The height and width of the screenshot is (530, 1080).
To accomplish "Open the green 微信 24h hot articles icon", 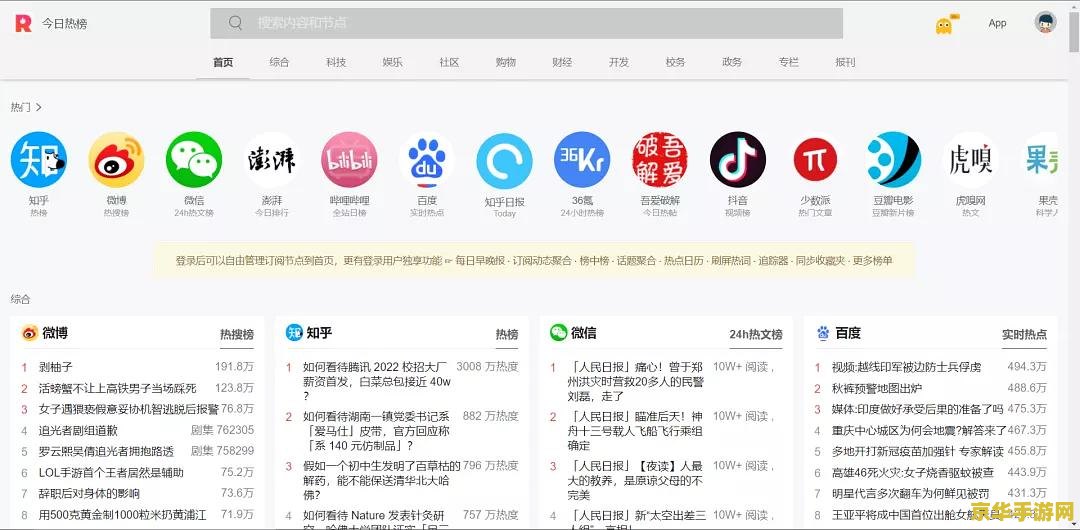I will [194, 160].
